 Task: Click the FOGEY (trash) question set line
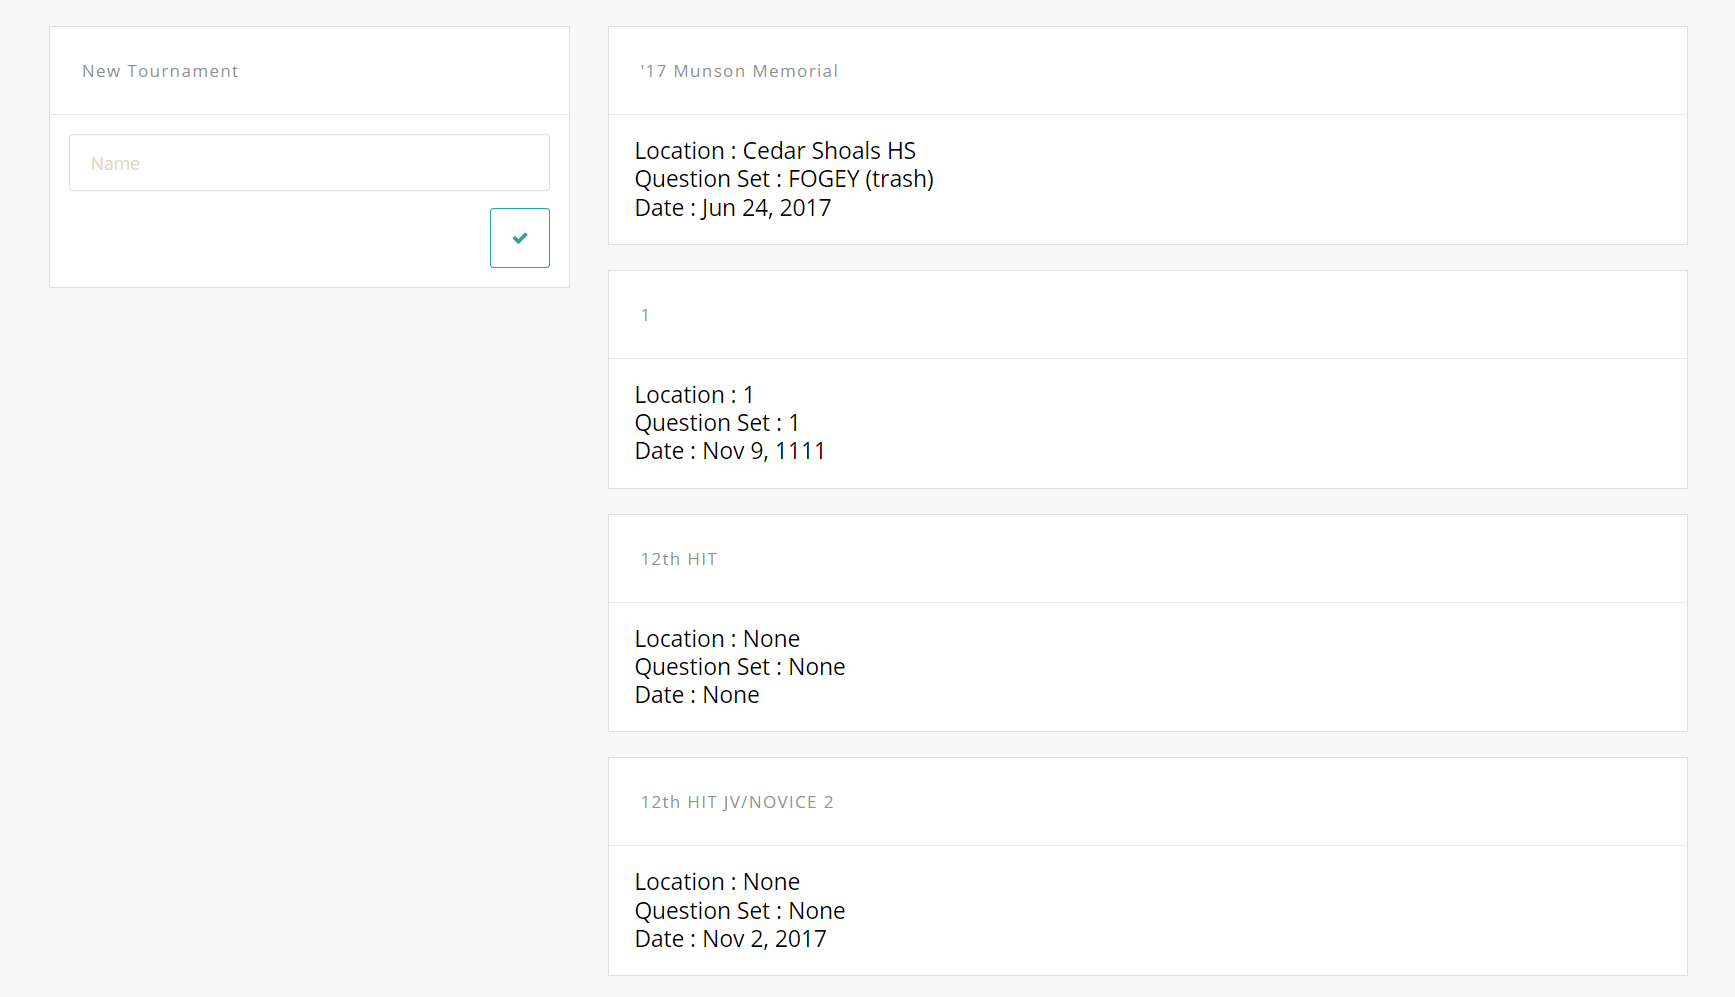click(x=784, y=179)
